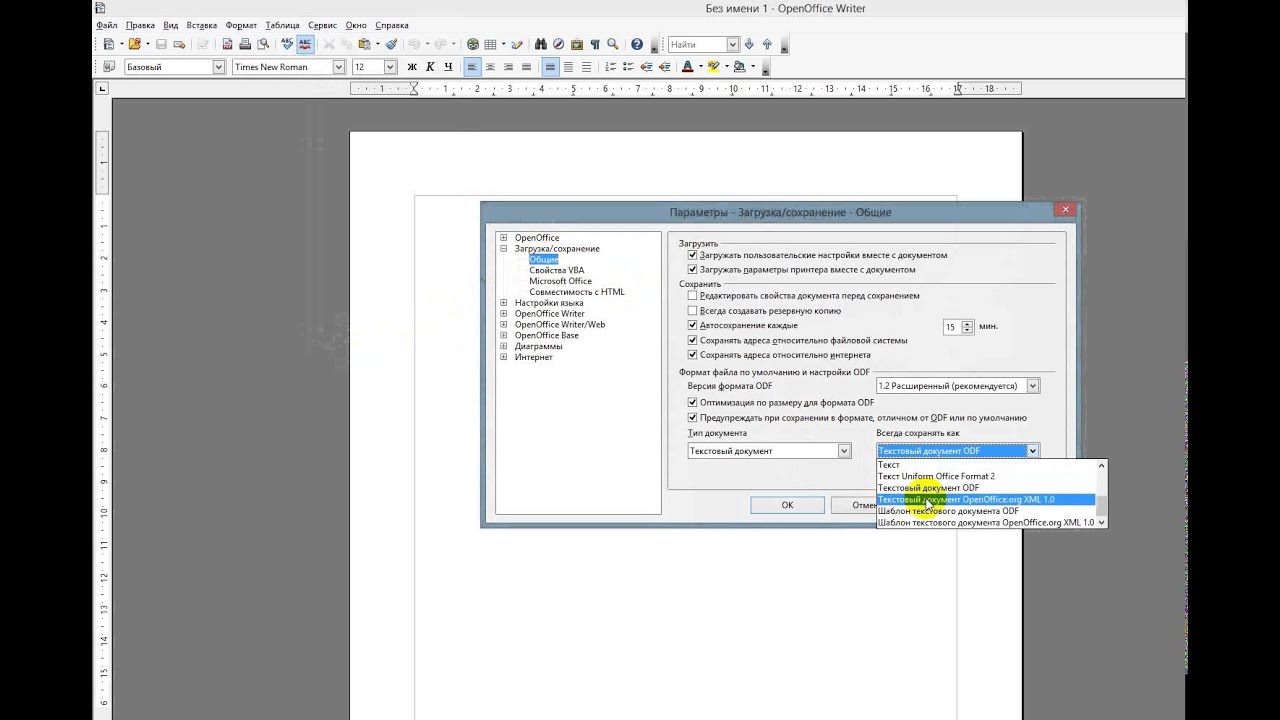This screenshot has height=720, width=1280.
Task: Click the Bold Ж formatting icon
Action: [x=412, y=67]
